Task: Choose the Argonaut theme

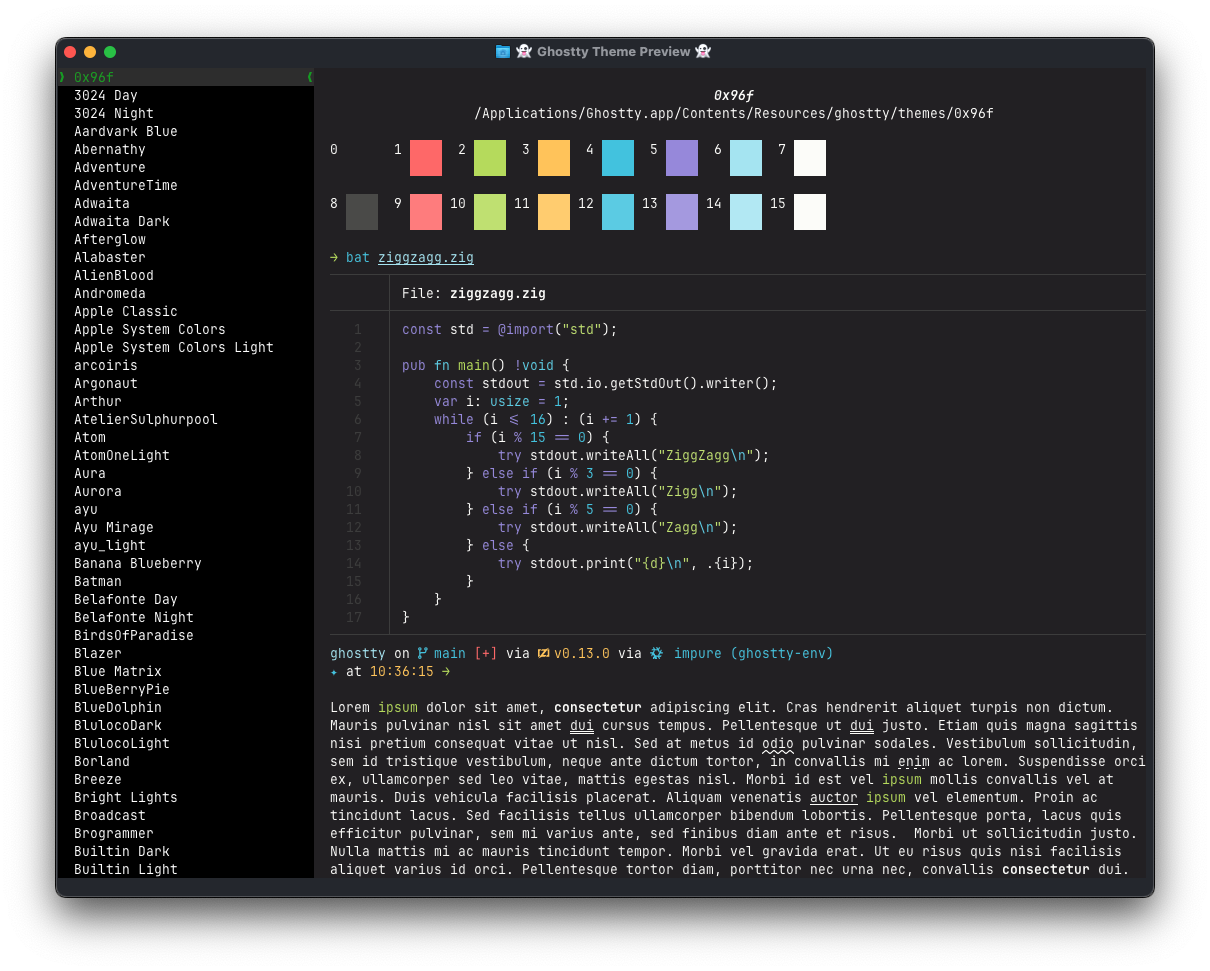Action: click(106, 384)
